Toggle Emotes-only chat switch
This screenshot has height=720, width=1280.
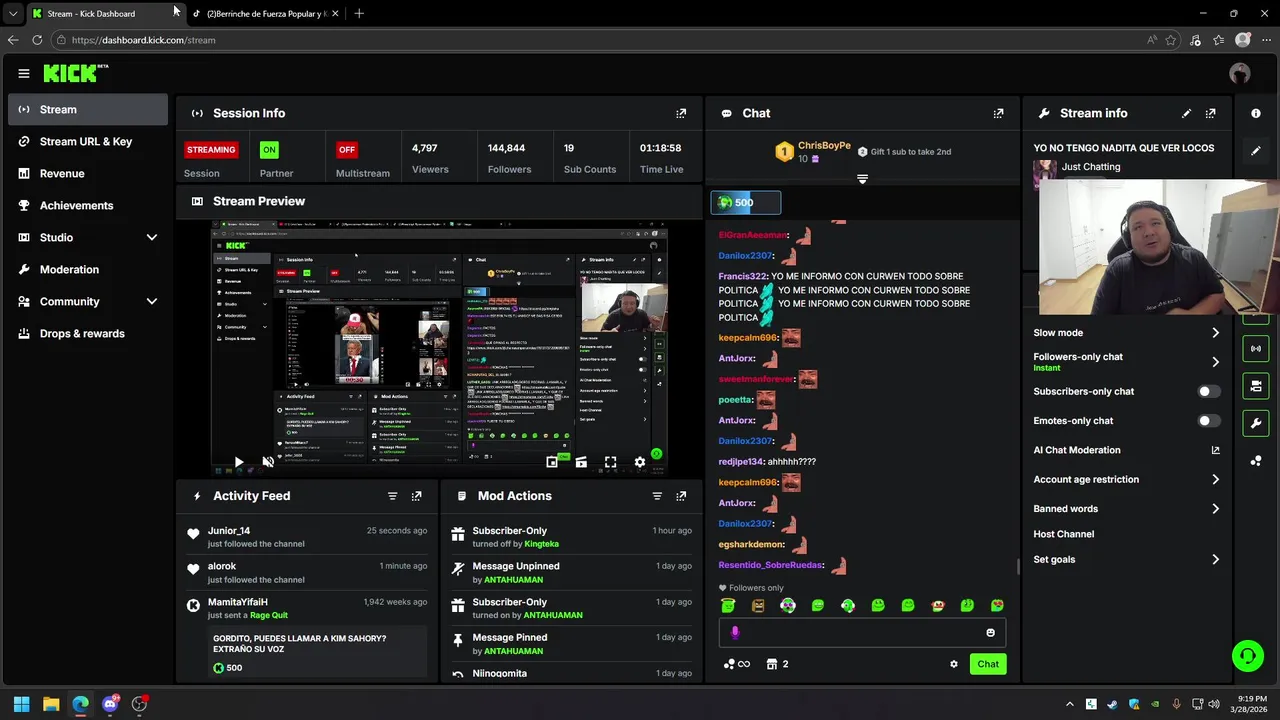coord(1209,421)
